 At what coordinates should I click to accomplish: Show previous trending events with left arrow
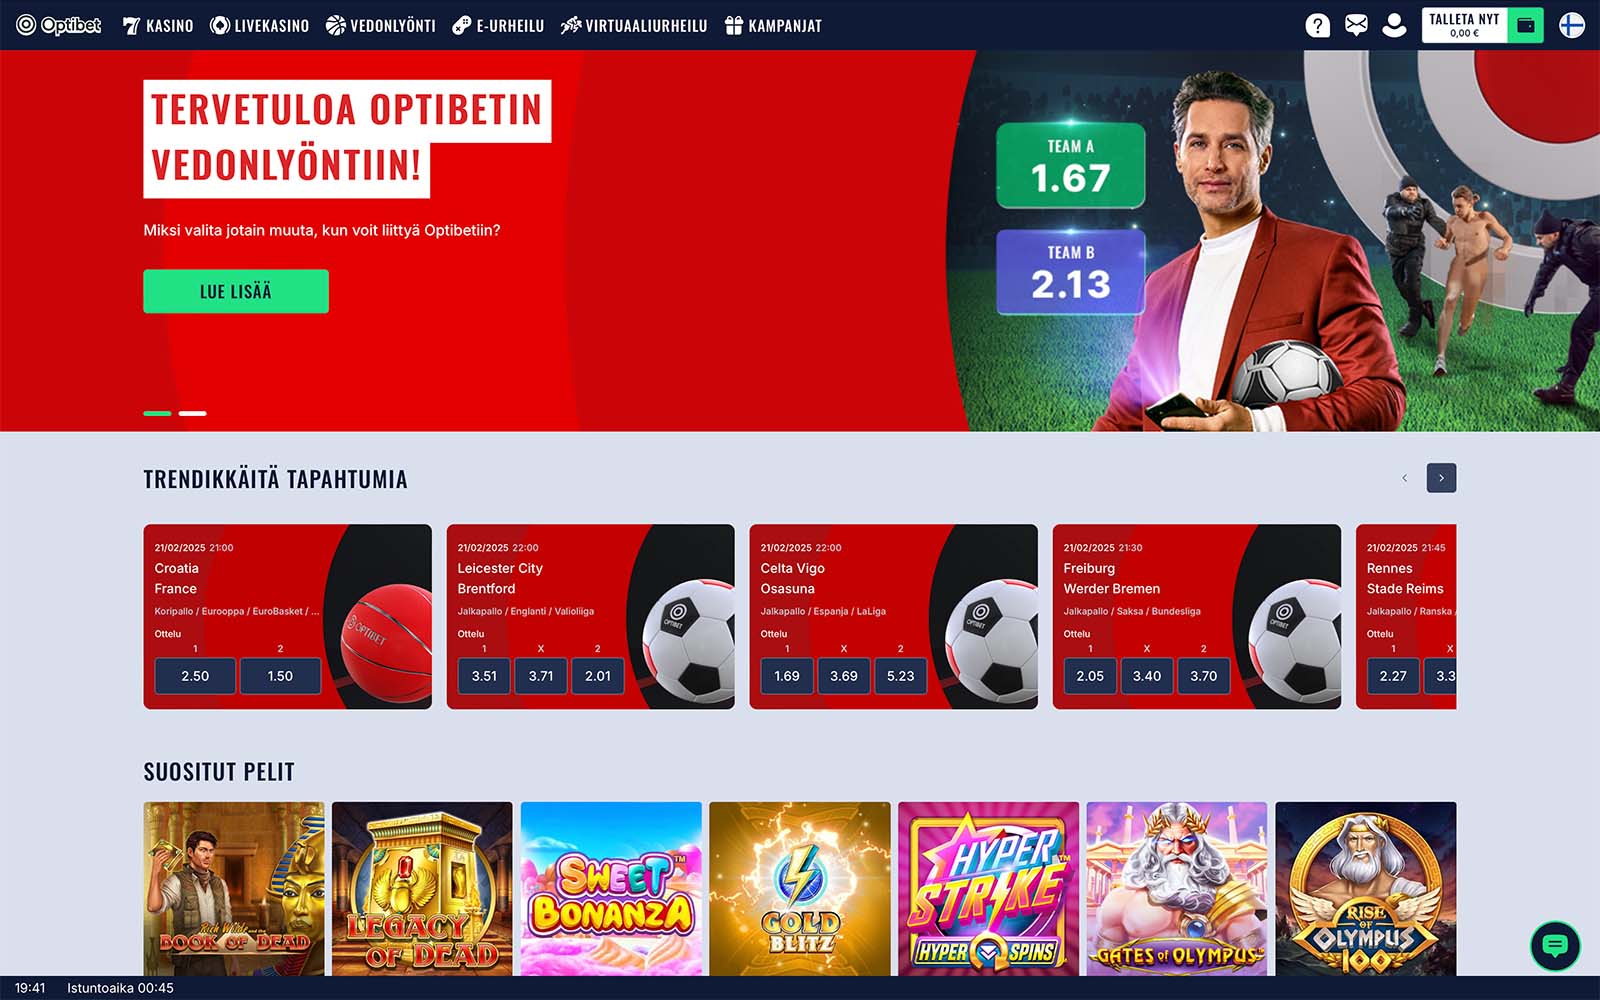(1404, 478)
